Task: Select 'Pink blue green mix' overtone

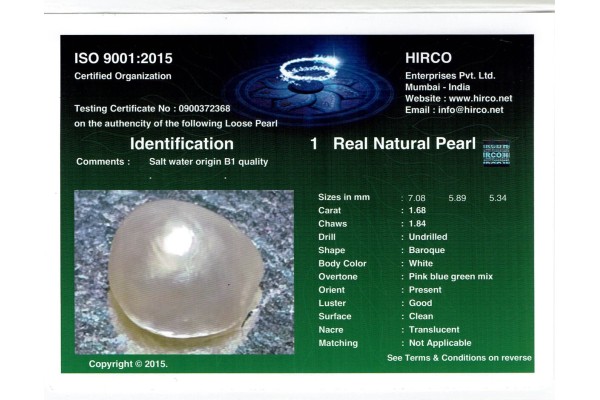Action: coord(451,277)
